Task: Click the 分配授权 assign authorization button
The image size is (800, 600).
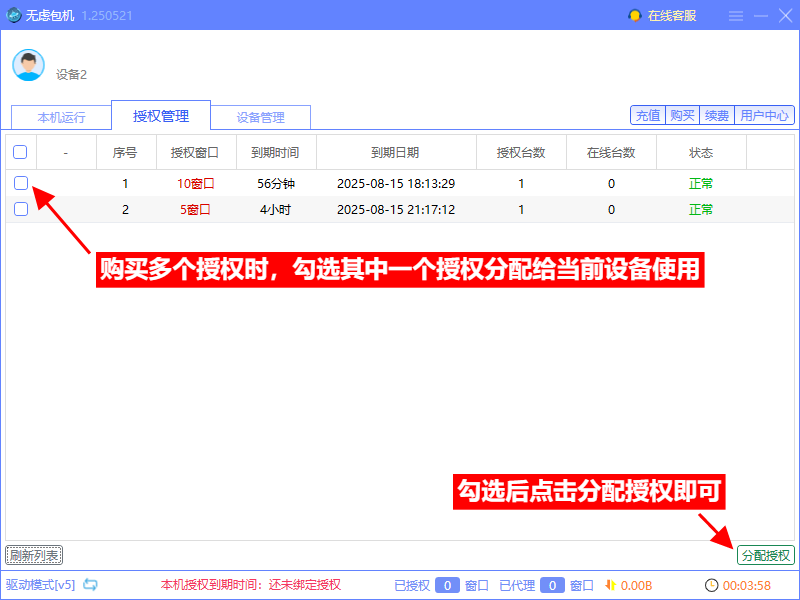Action: 765,555
